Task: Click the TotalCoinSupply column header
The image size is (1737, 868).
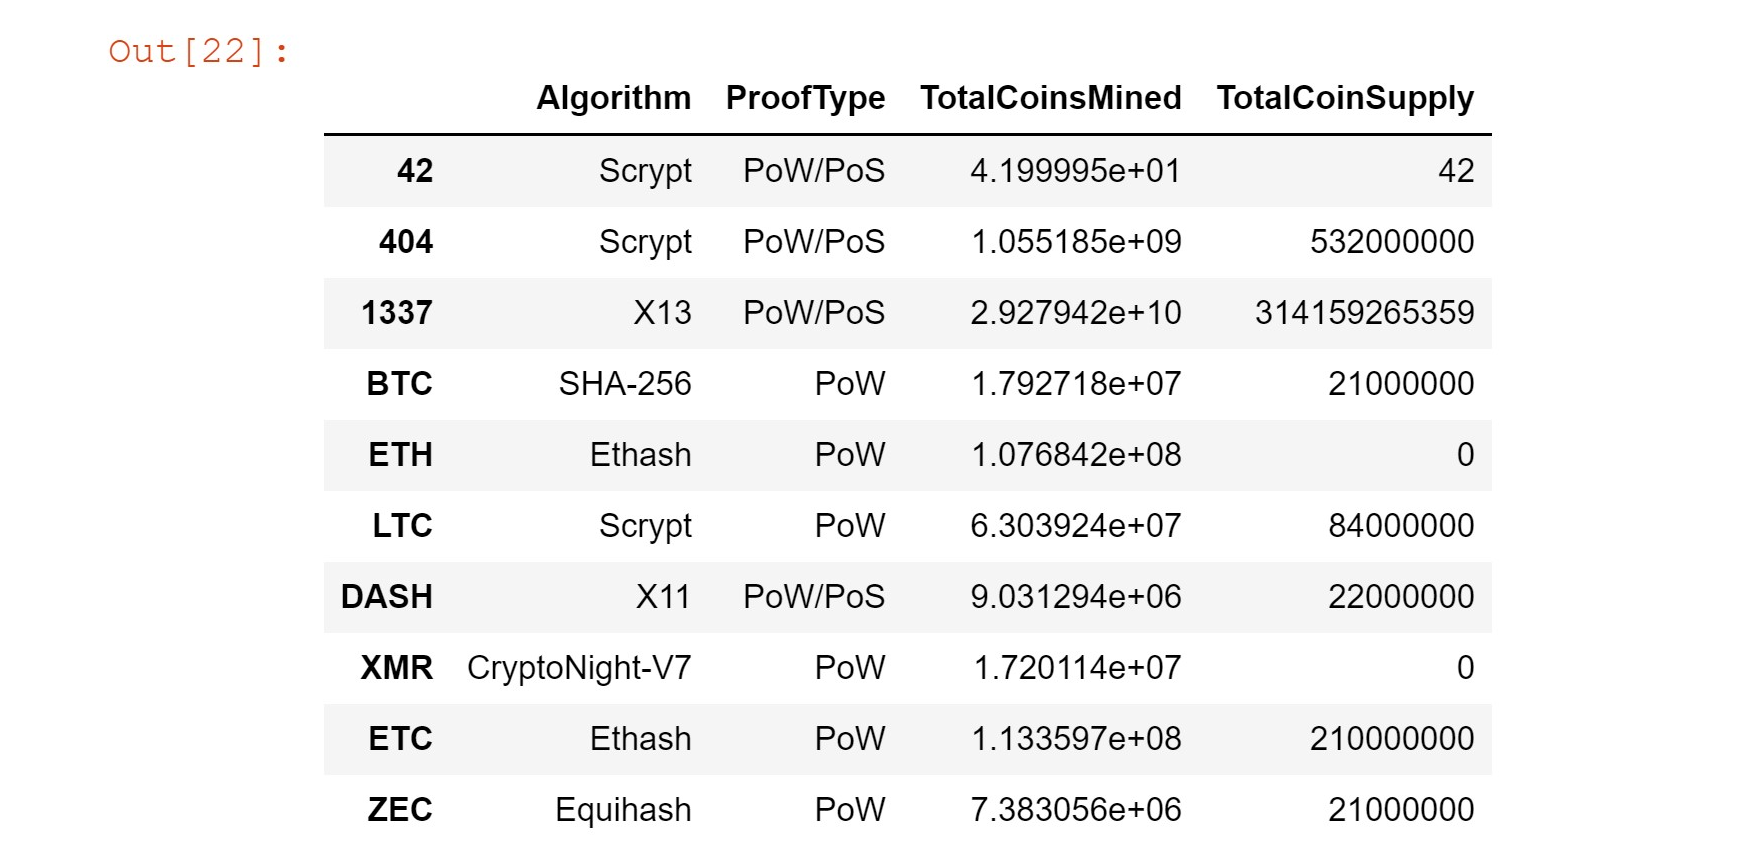Action: (1345, 98)
